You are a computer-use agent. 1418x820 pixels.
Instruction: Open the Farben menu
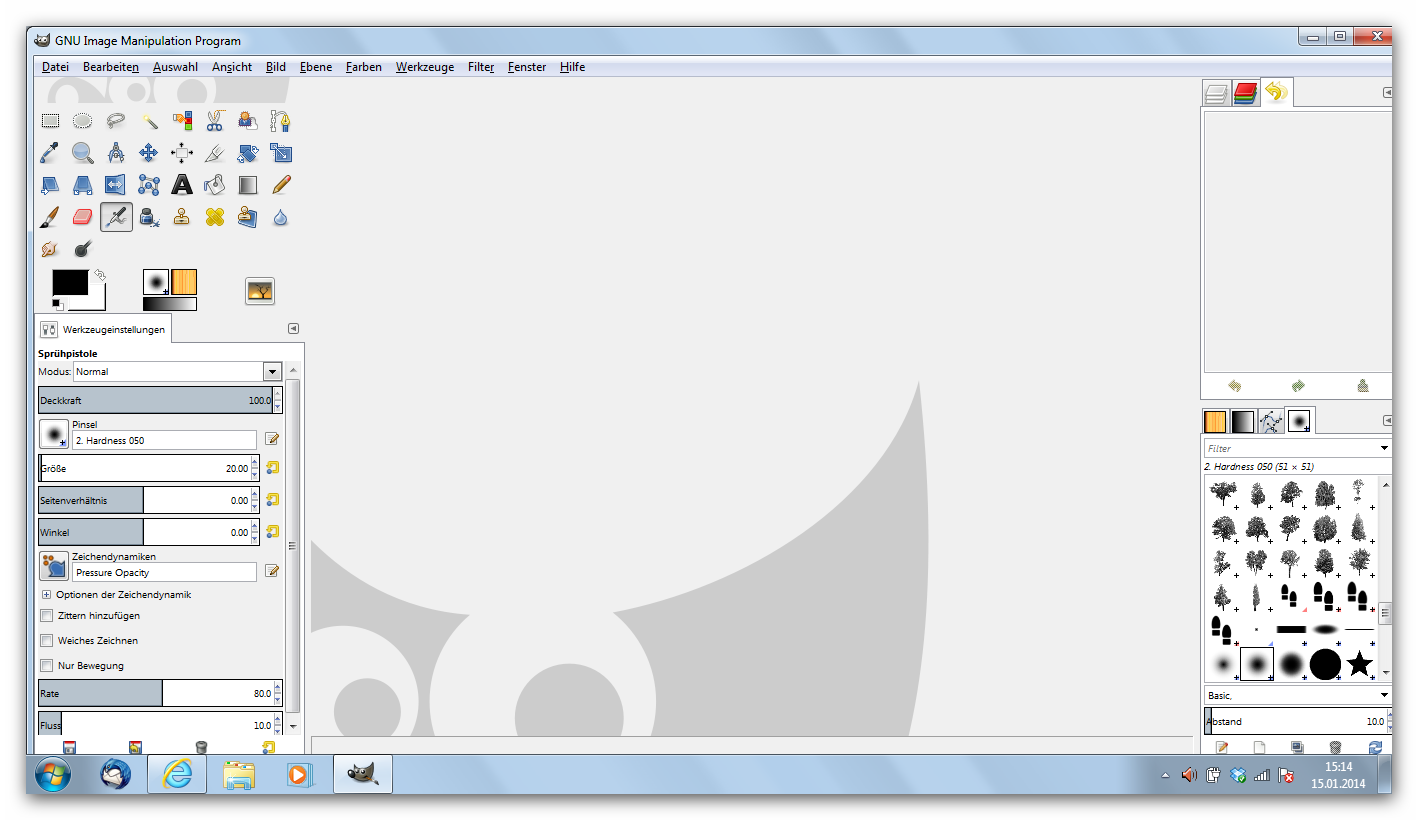pos(364,67)
